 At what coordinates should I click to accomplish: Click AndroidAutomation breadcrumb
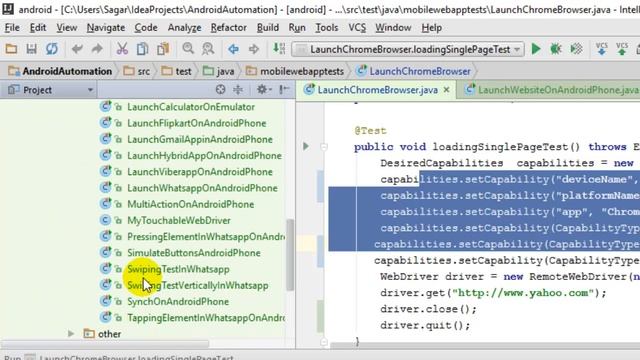coord(60,71)
